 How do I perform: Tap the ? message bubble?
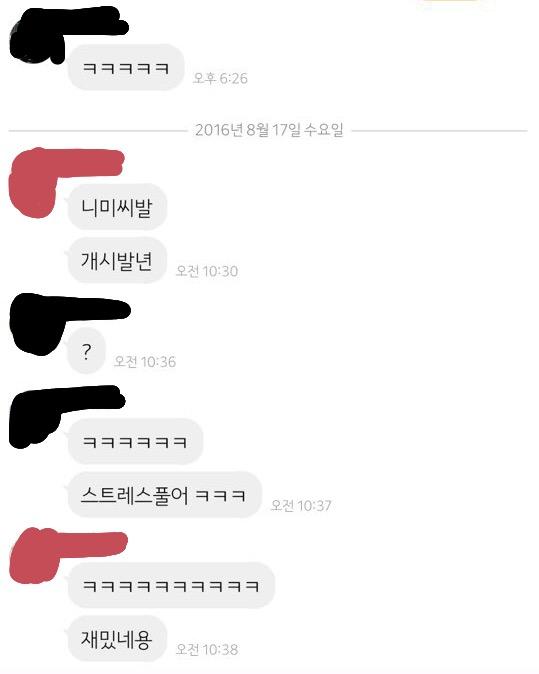point(86,351)
